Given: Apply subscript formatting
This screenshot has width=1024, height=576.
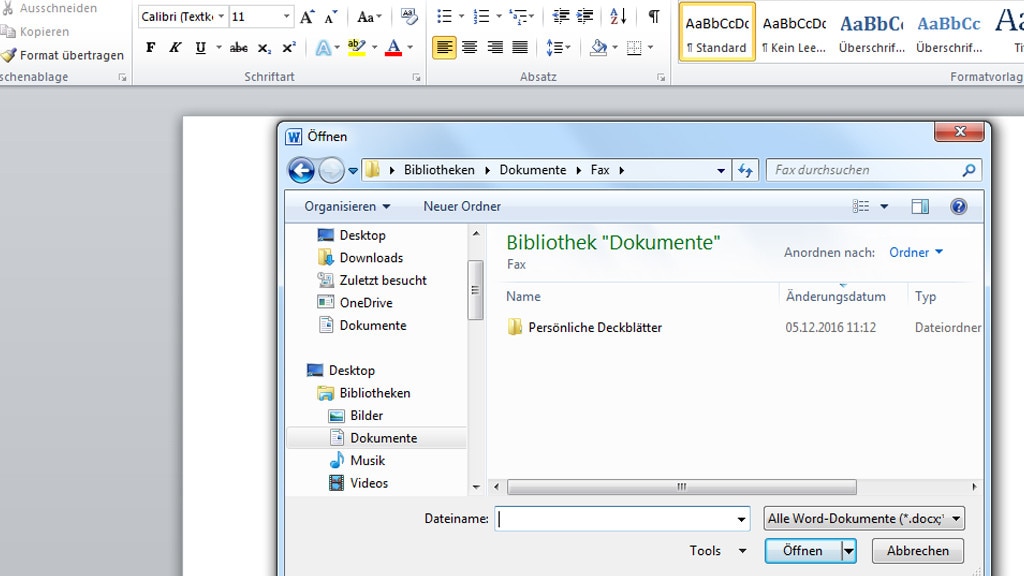Looking at the screenshot, I should [264, 48].
